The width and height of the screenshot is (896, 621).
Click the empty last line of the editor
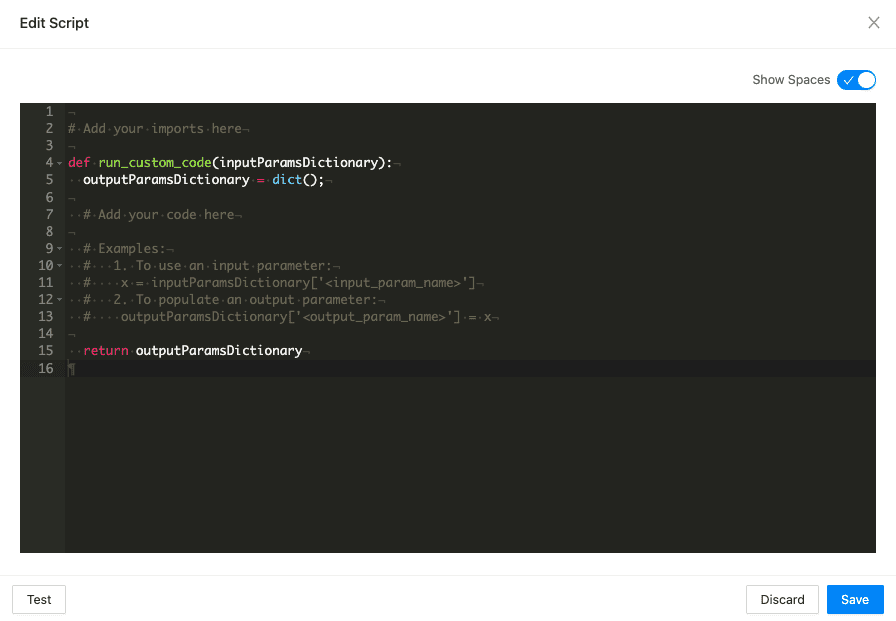coord(200,368)
